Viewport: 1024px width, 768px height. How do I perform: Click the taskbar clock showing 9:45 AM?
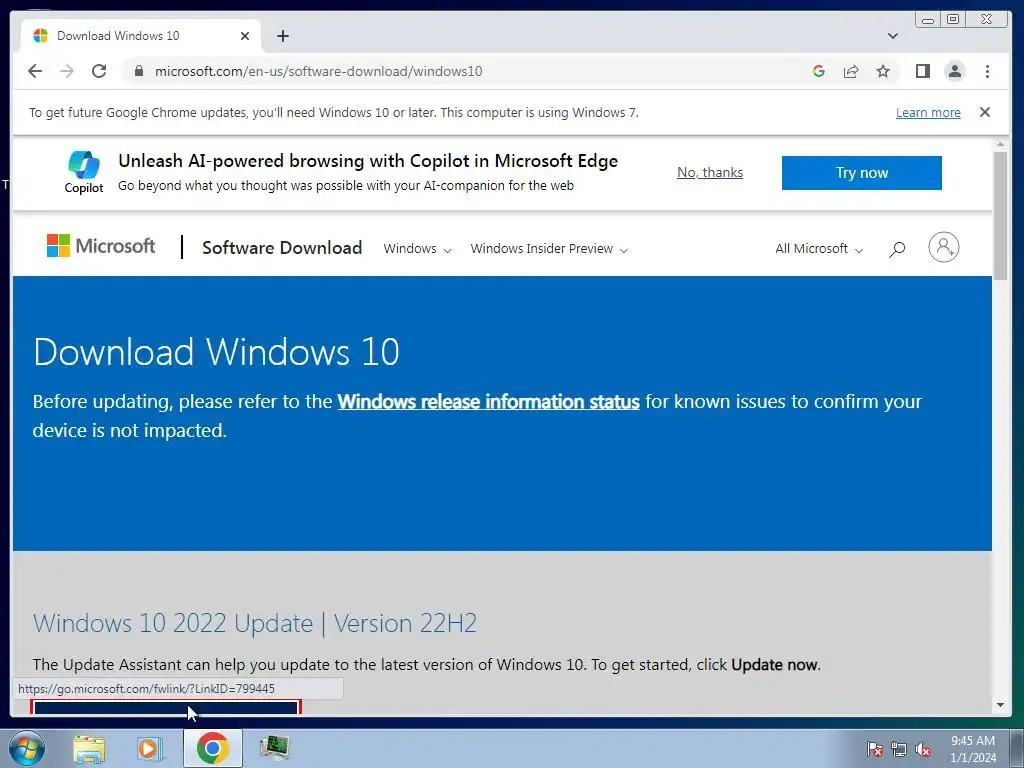pyautogui.click(x=972, y=749)
